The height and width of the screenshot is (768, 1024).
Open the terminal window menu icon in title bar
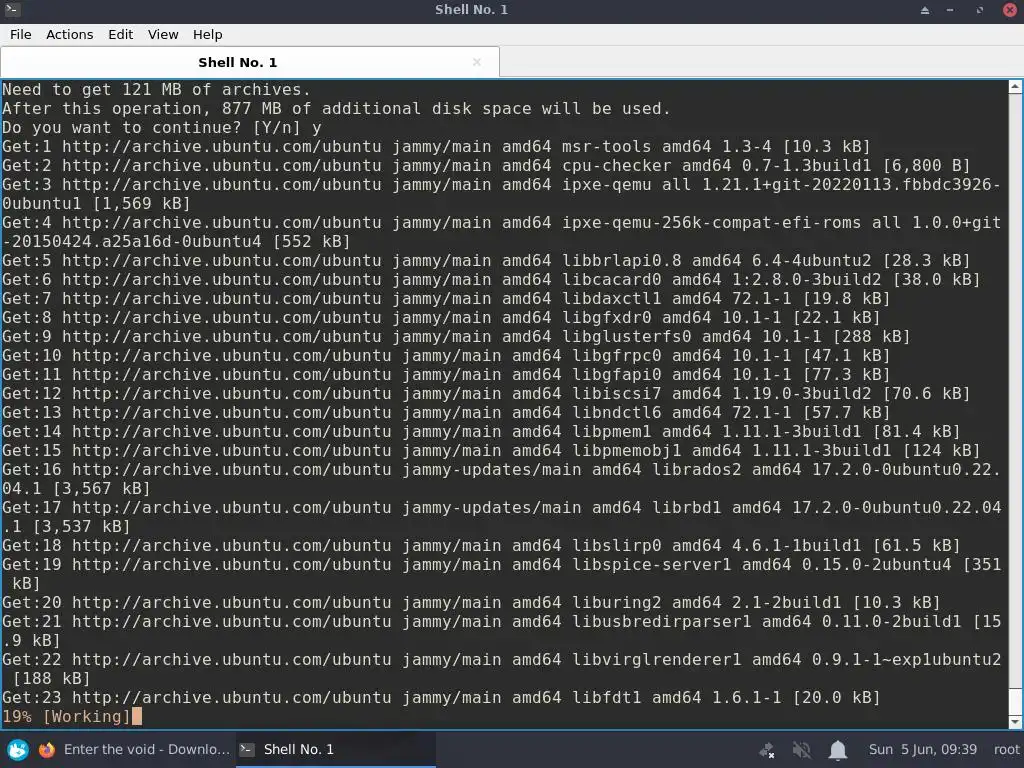pos(12,10)
